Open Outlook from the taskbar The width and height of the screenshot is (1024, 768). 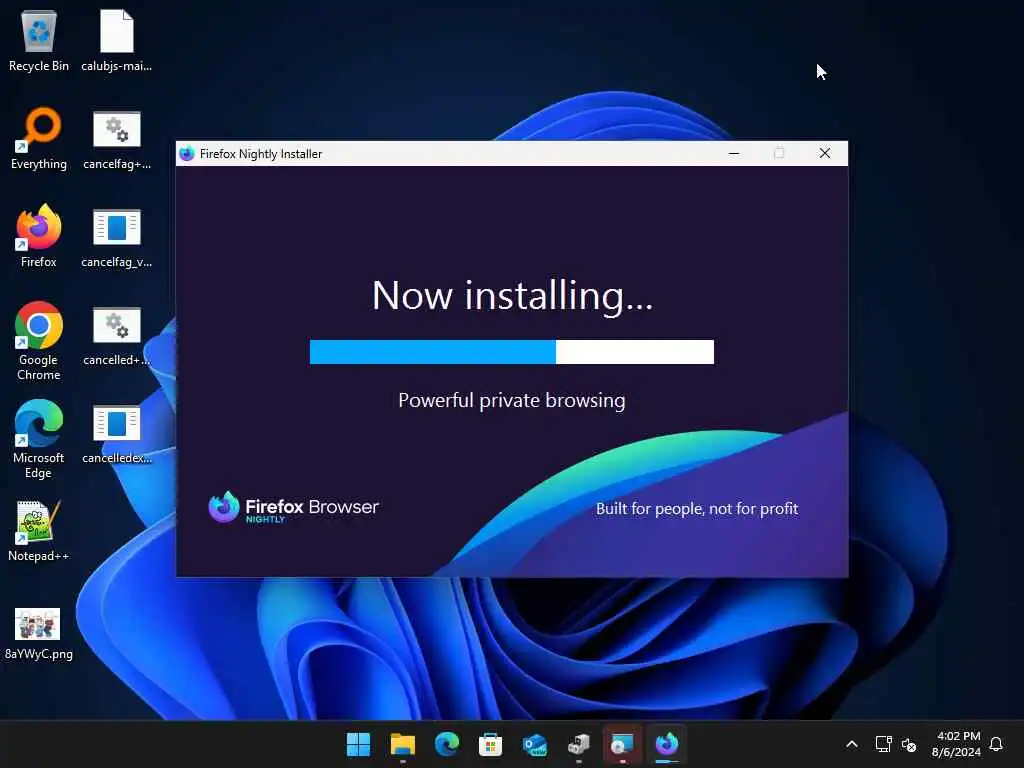(534, 744)
